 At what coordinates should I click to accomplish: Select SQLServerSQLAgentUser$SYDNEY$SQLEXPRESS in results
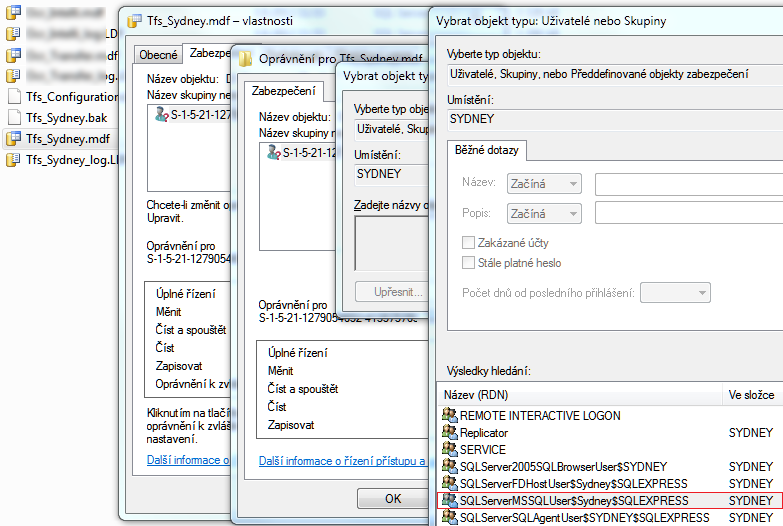[610, 518]
